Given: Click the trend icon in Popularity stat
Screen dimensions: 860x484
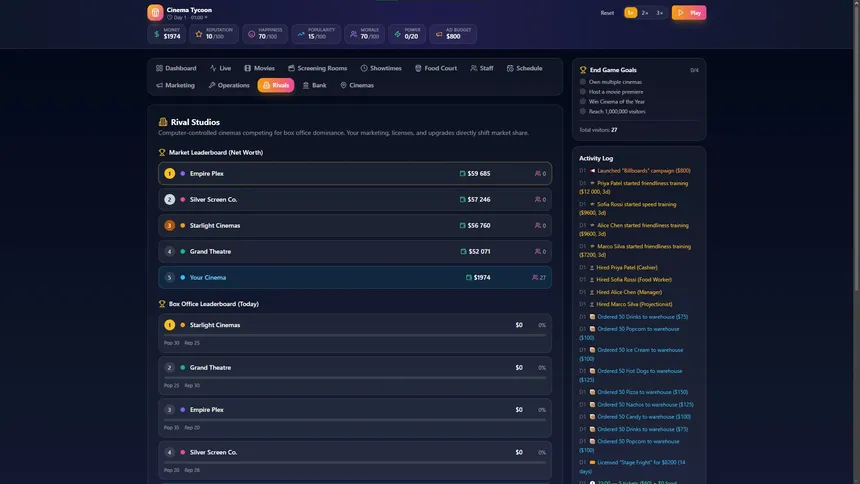Looking at the screenshot, I should (x=301, y=34).
